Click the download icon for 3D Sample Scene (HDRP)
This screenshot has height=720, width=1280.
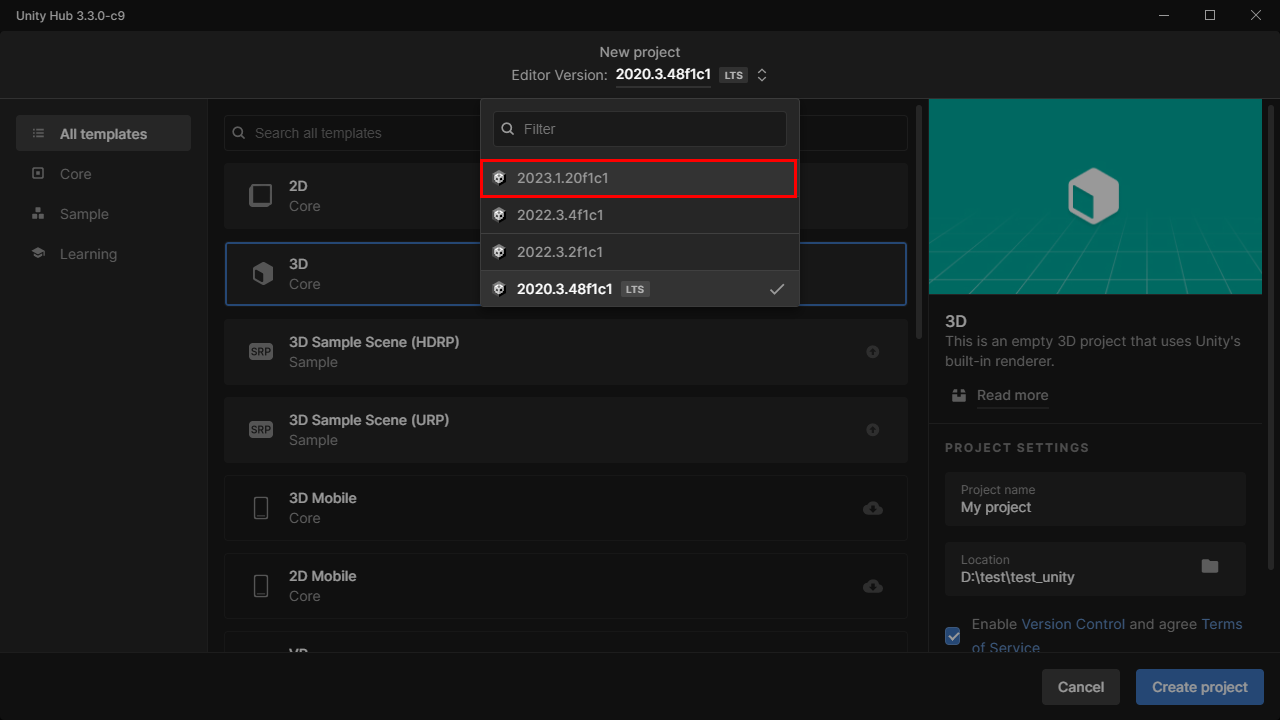(872, 351)
